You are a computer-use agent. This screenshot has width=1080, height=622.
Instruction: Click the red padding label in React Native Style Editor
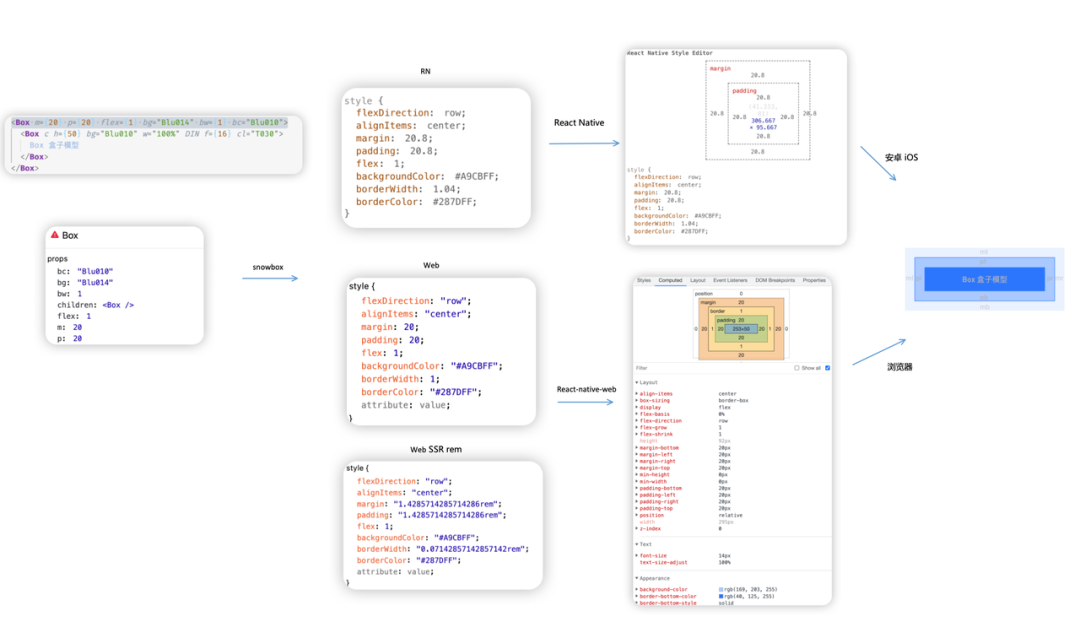pos(745,91)
